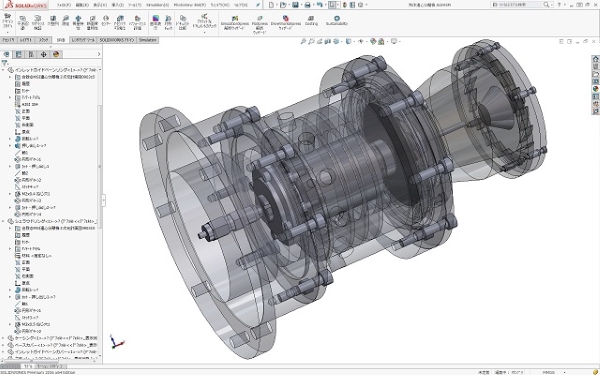
Task: Click Zoom to Fit in view toolbar
Action: (x=303, y=41)
